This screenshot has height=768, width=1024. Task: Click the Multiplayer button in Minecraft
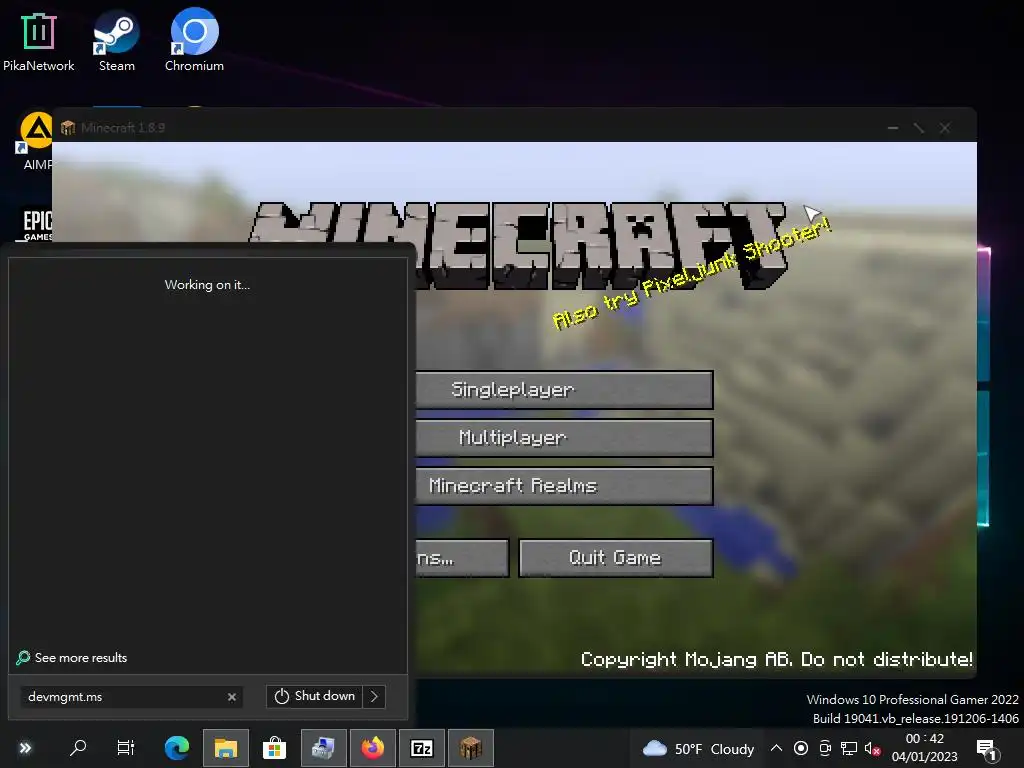[x=564, y=438]
